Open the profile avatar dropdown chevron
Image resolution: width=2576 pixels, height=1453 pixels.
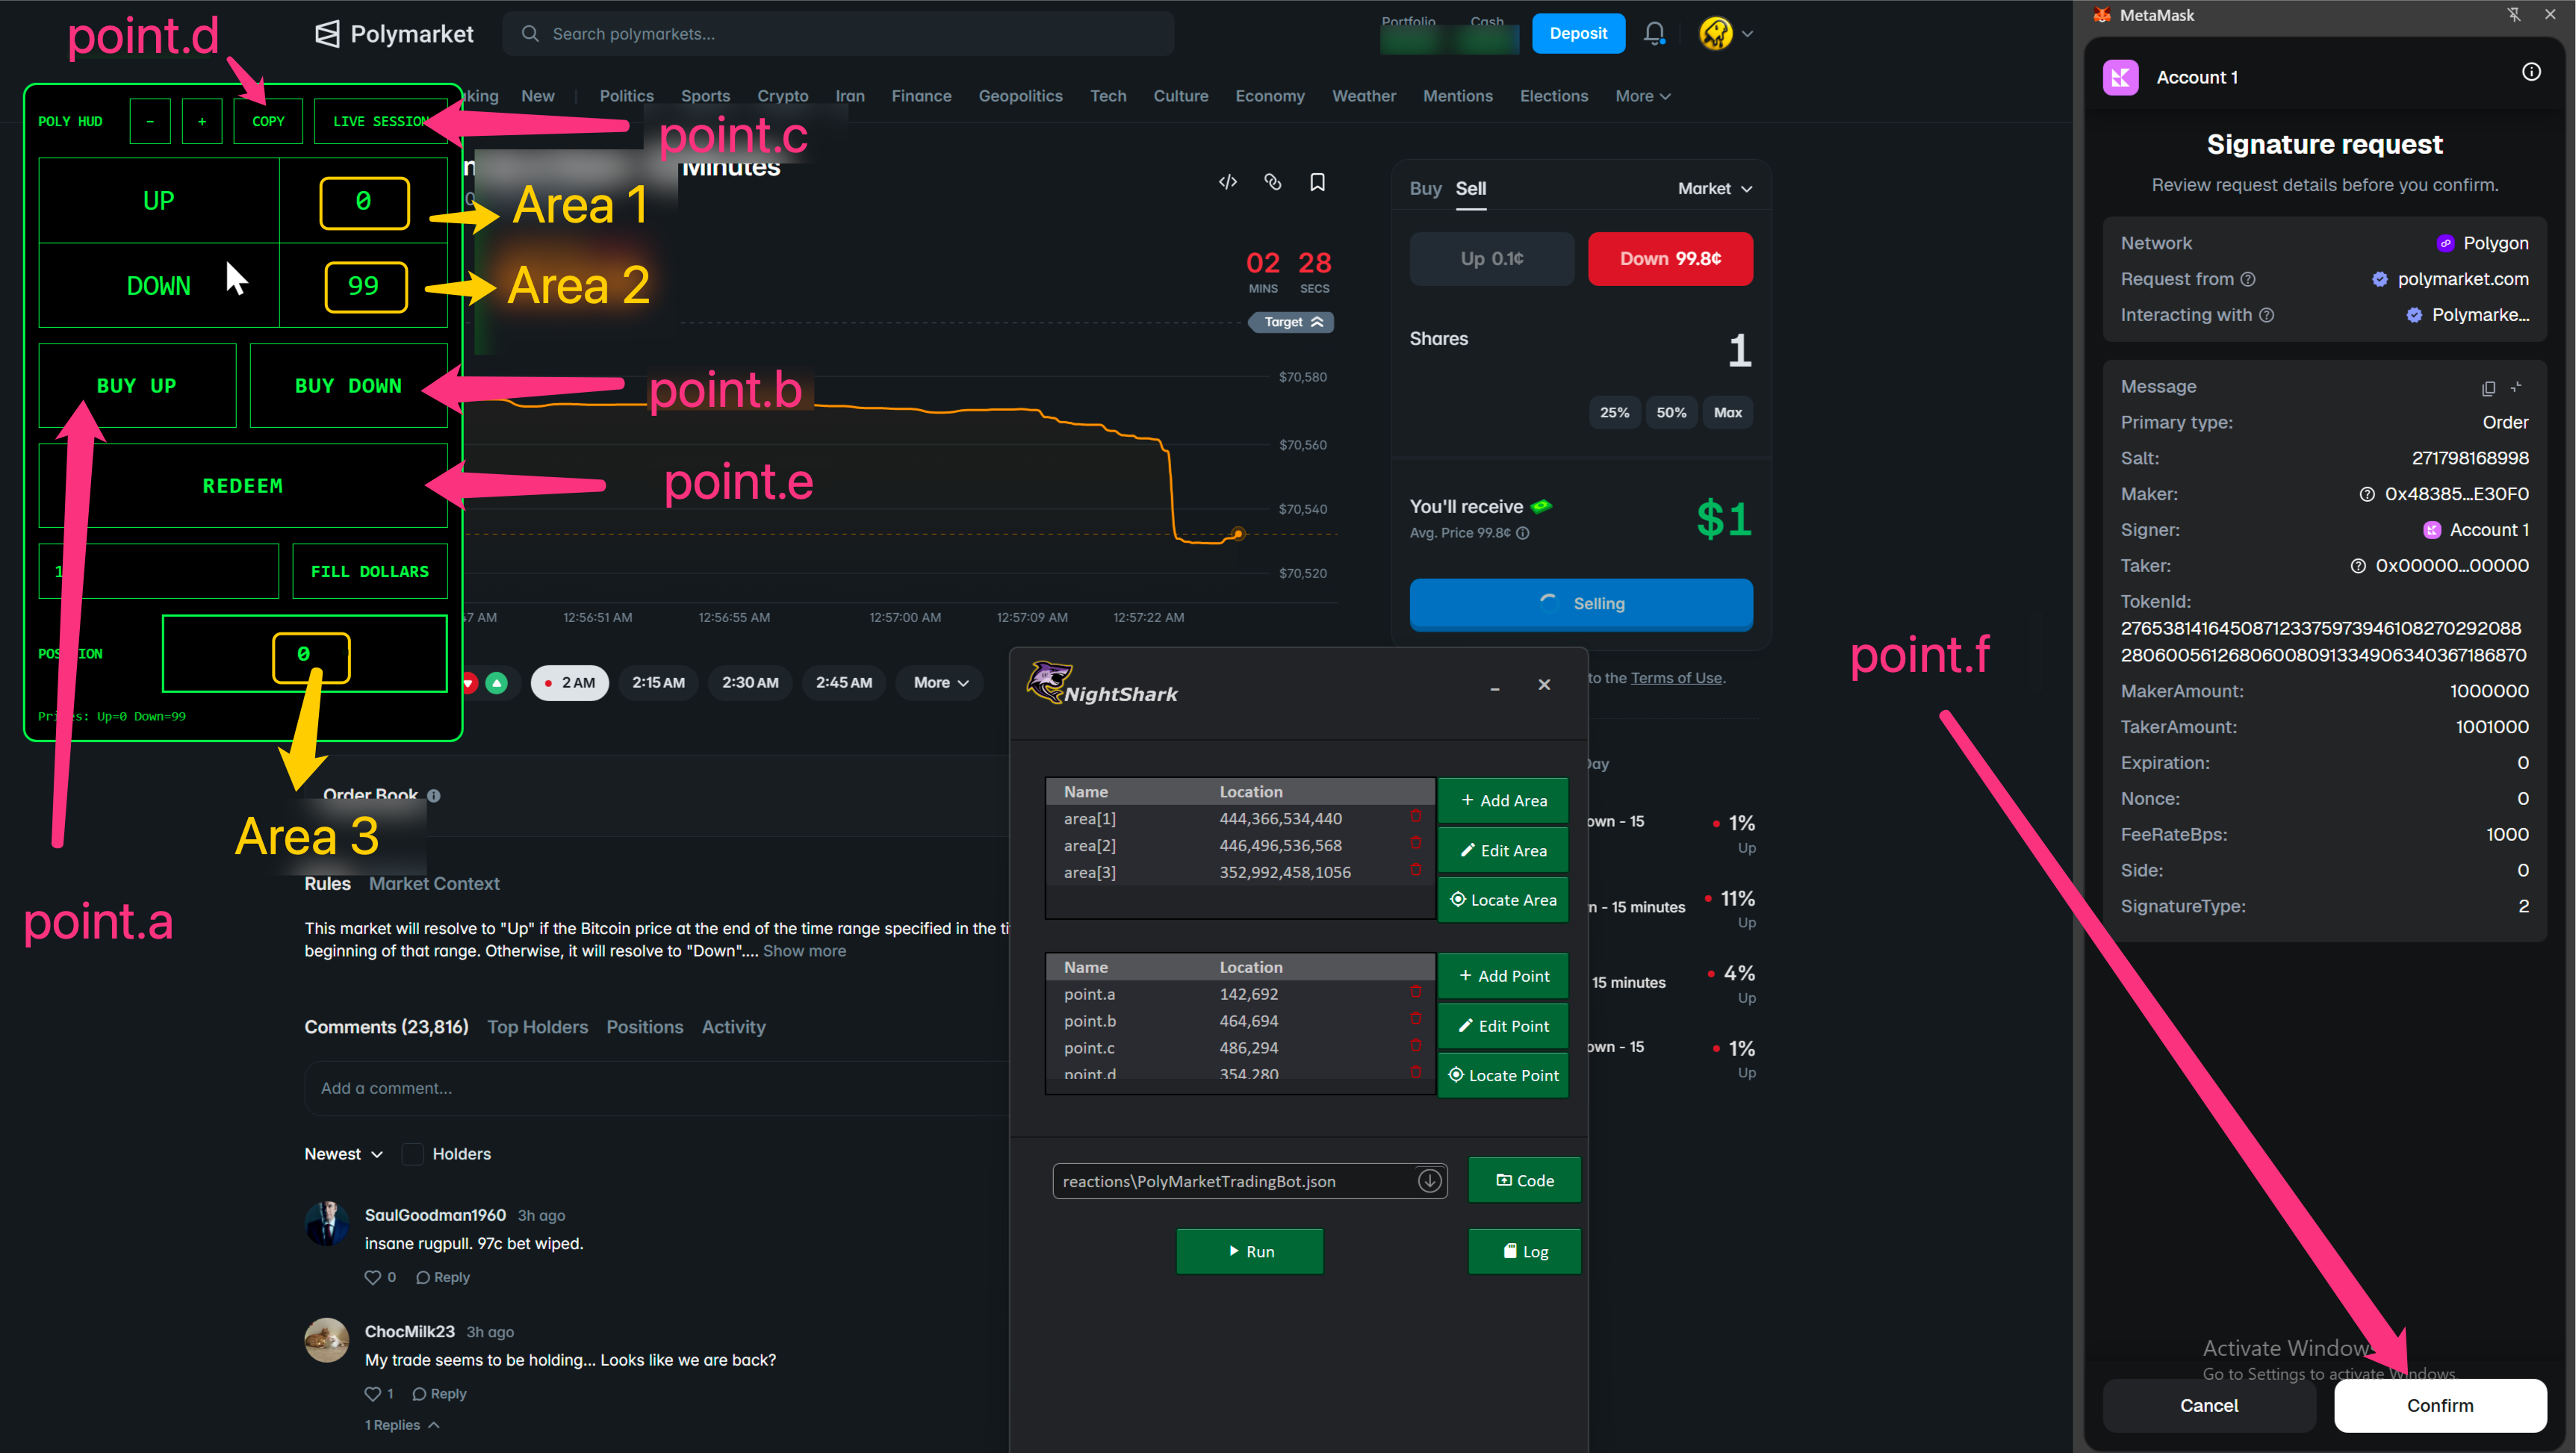point(1748,34)
